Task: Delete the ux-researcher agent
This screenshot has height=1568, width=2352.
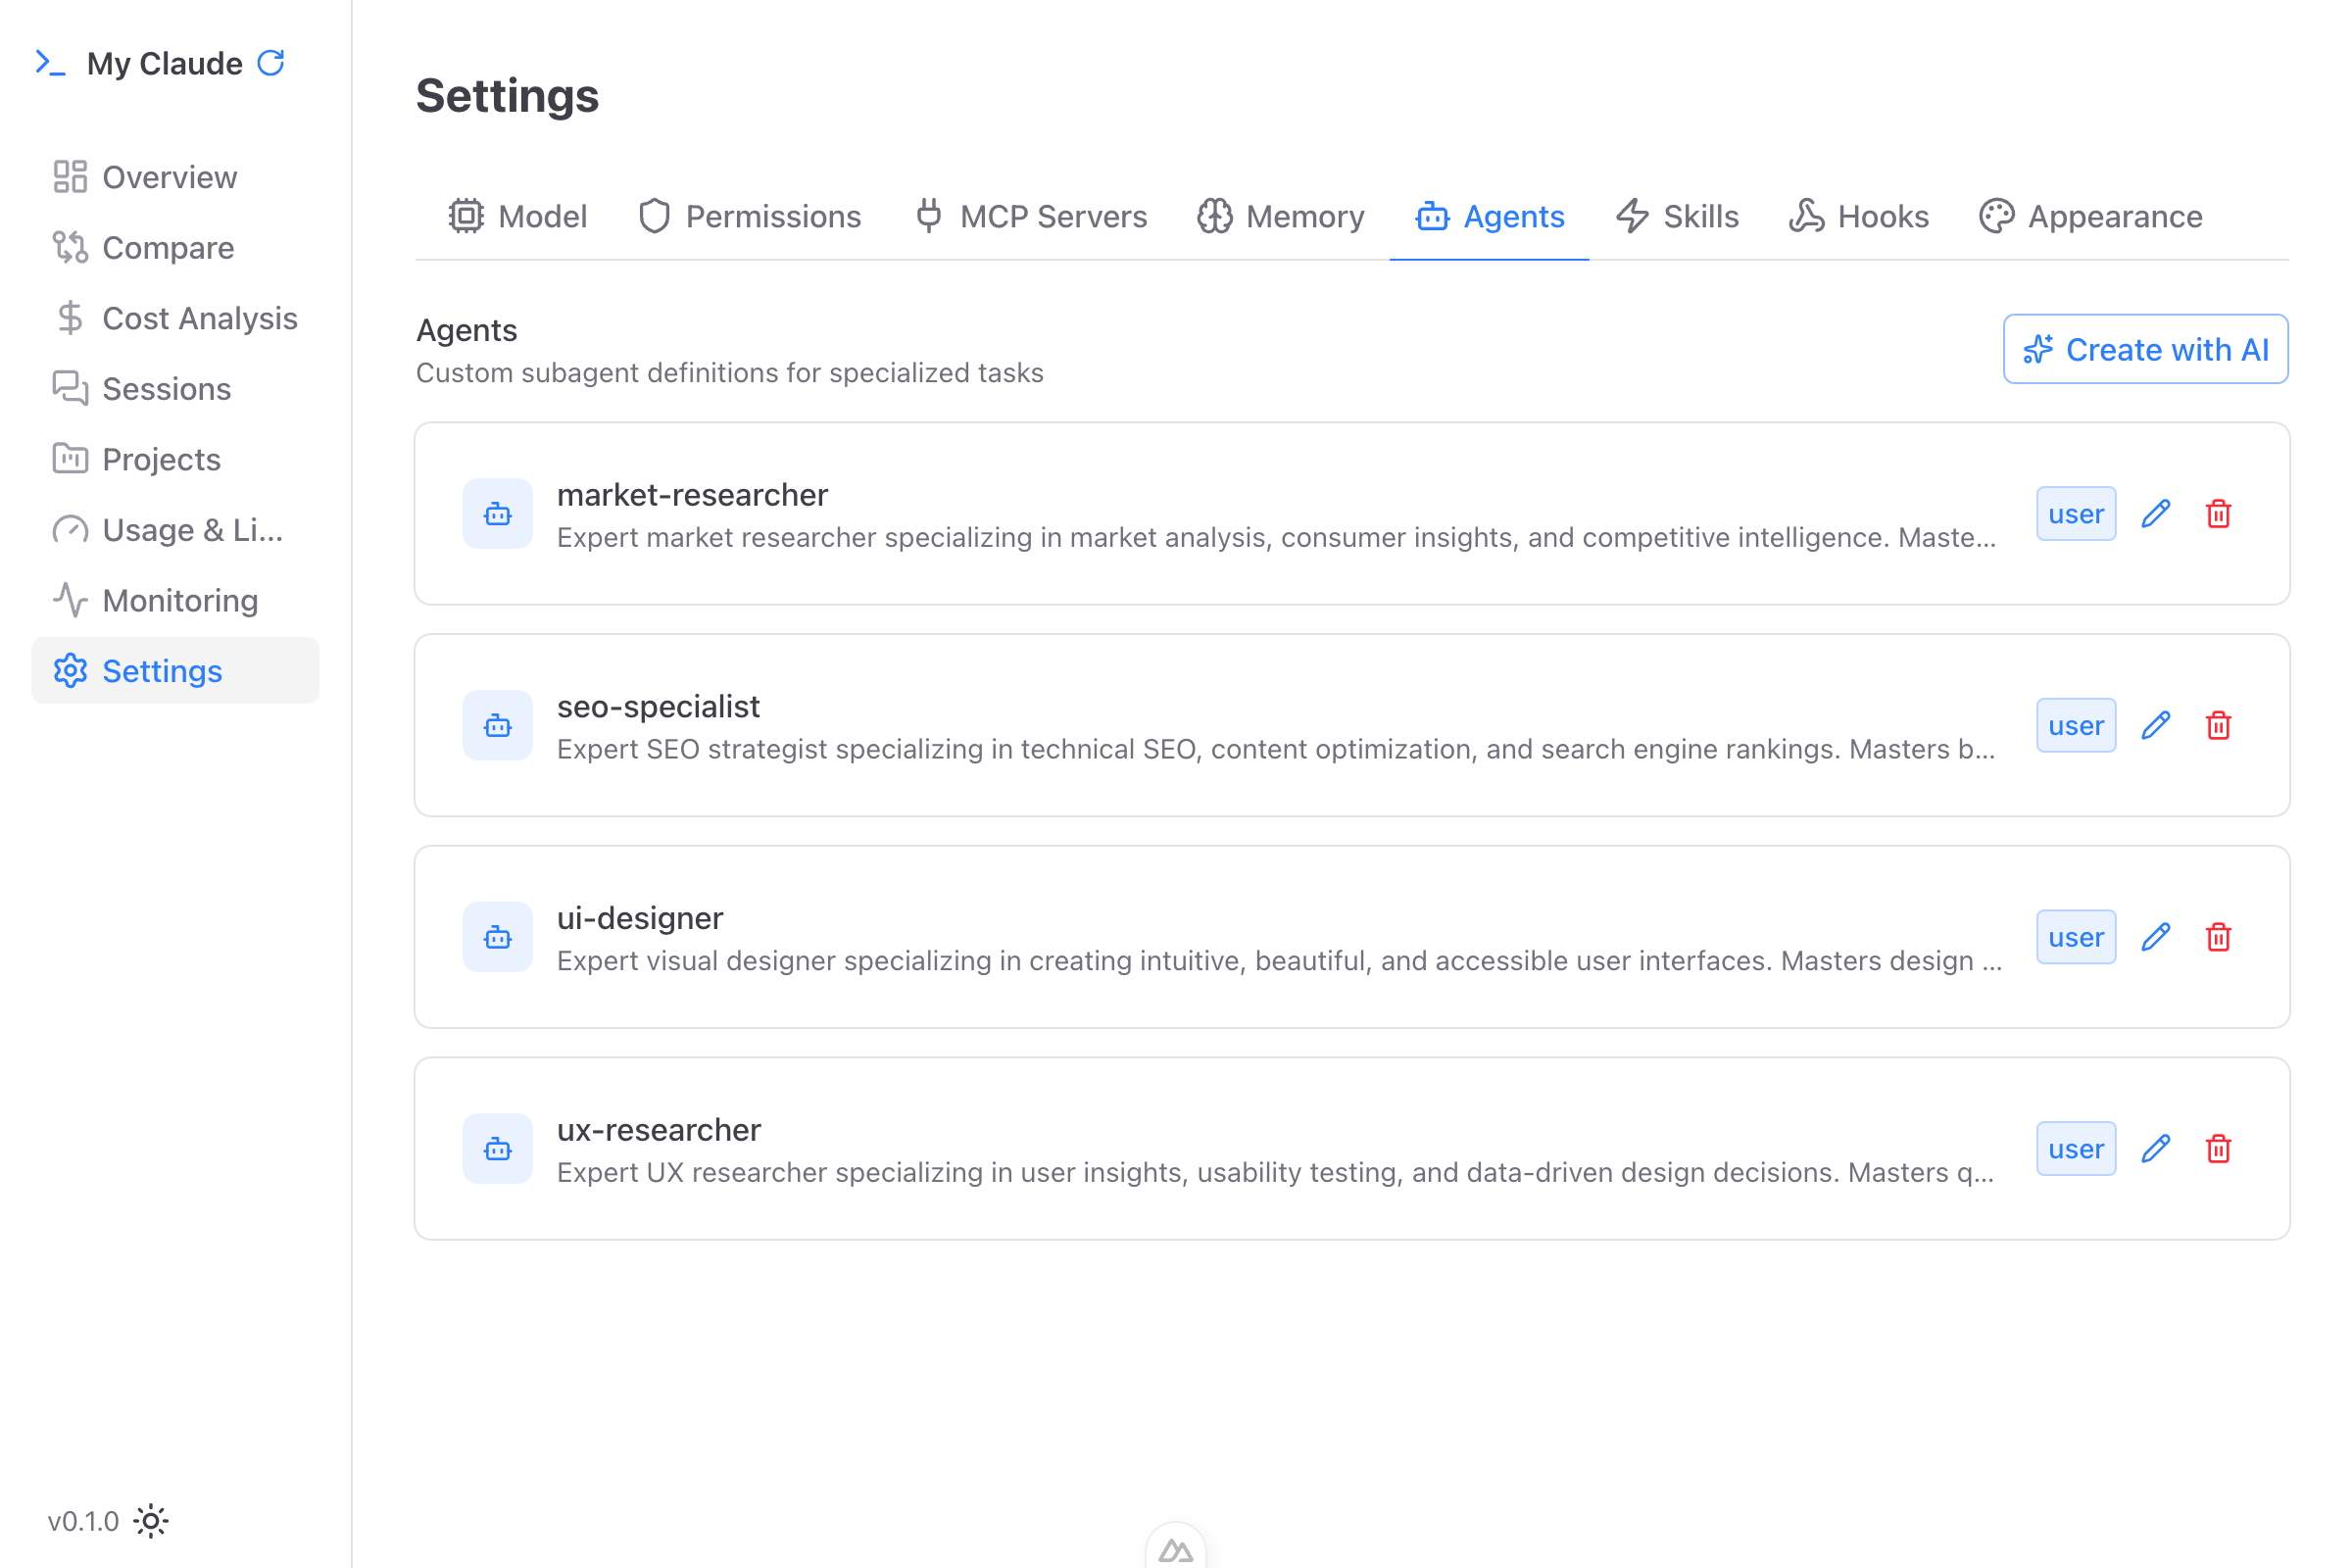Action: (x=2218, y=1148)
